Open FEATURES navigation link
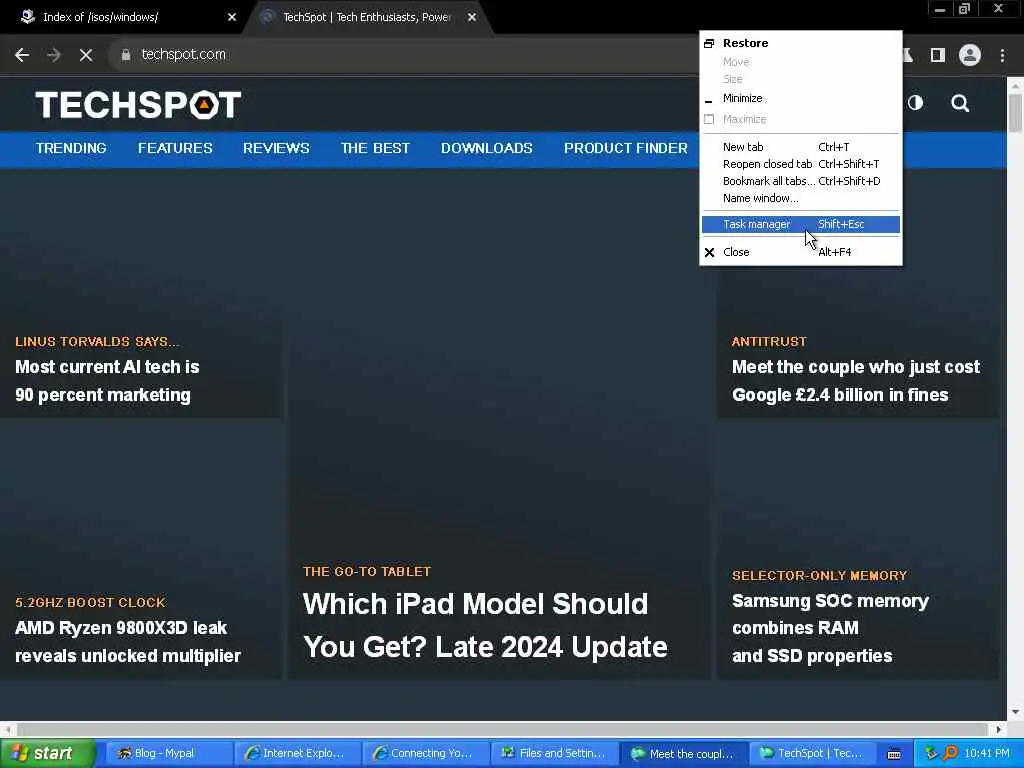Image resolution: width=1024 pixels, height=768 pixels. (175, 148)
